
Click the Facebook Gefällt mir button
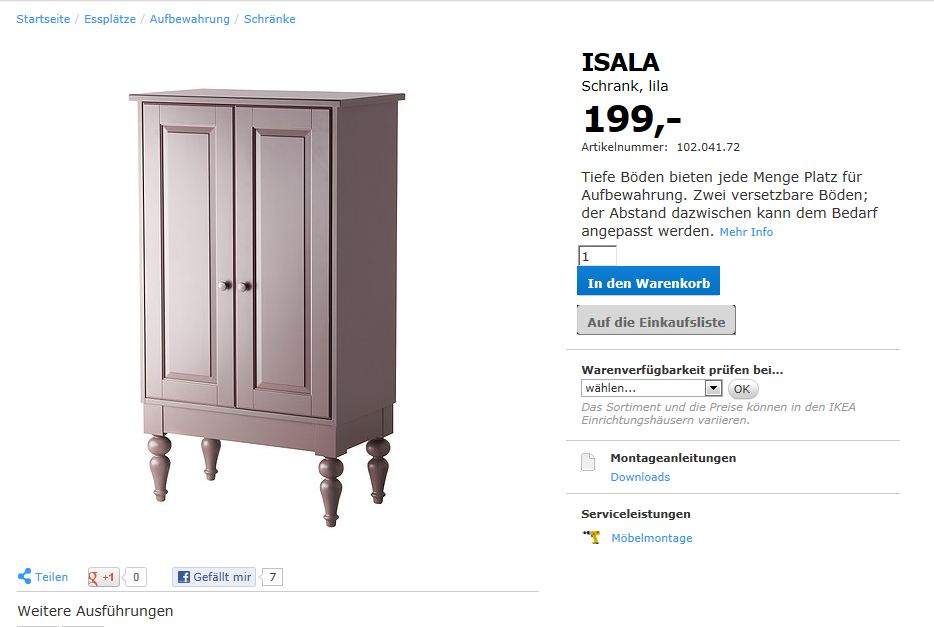[x=214, y=577]
